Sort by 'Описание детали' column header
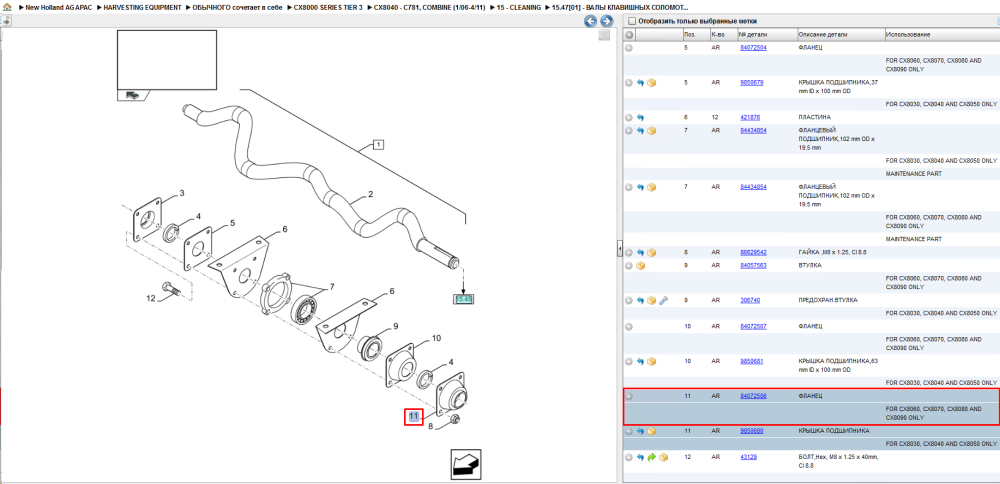The width and height of the screenshot is (1000, 484). (x=841, y=34)
